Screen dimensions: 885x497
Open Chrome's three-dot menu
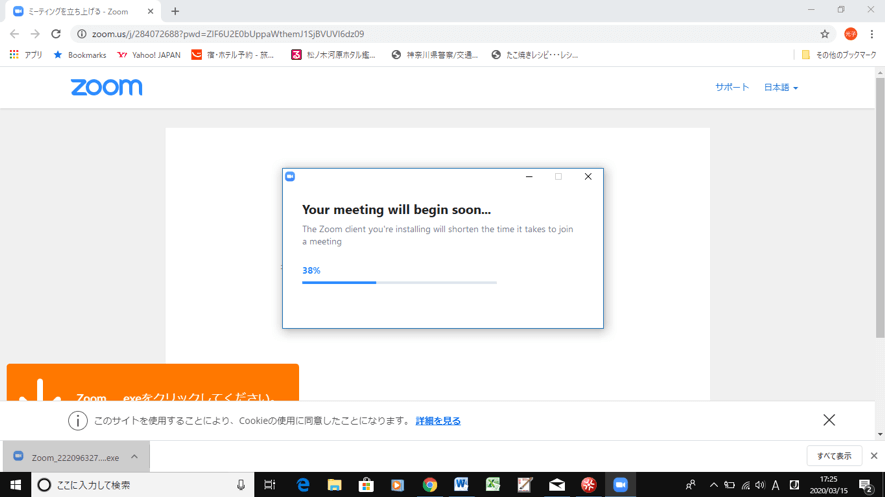[872, 34]
